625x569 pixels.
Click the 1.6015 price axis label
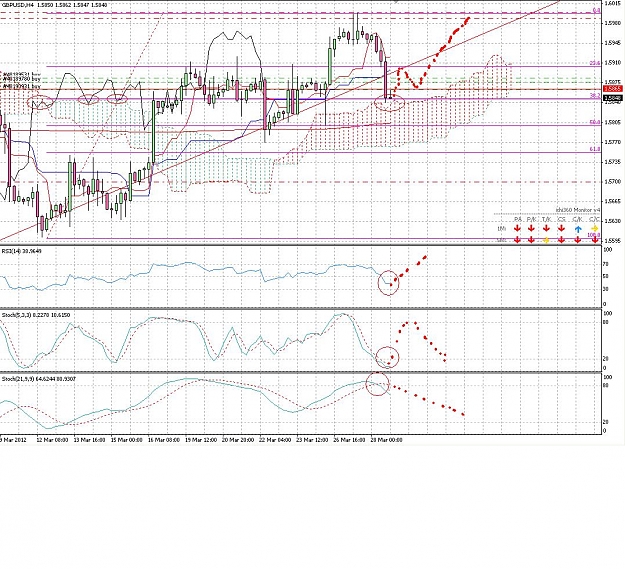(x=612, y=3)
